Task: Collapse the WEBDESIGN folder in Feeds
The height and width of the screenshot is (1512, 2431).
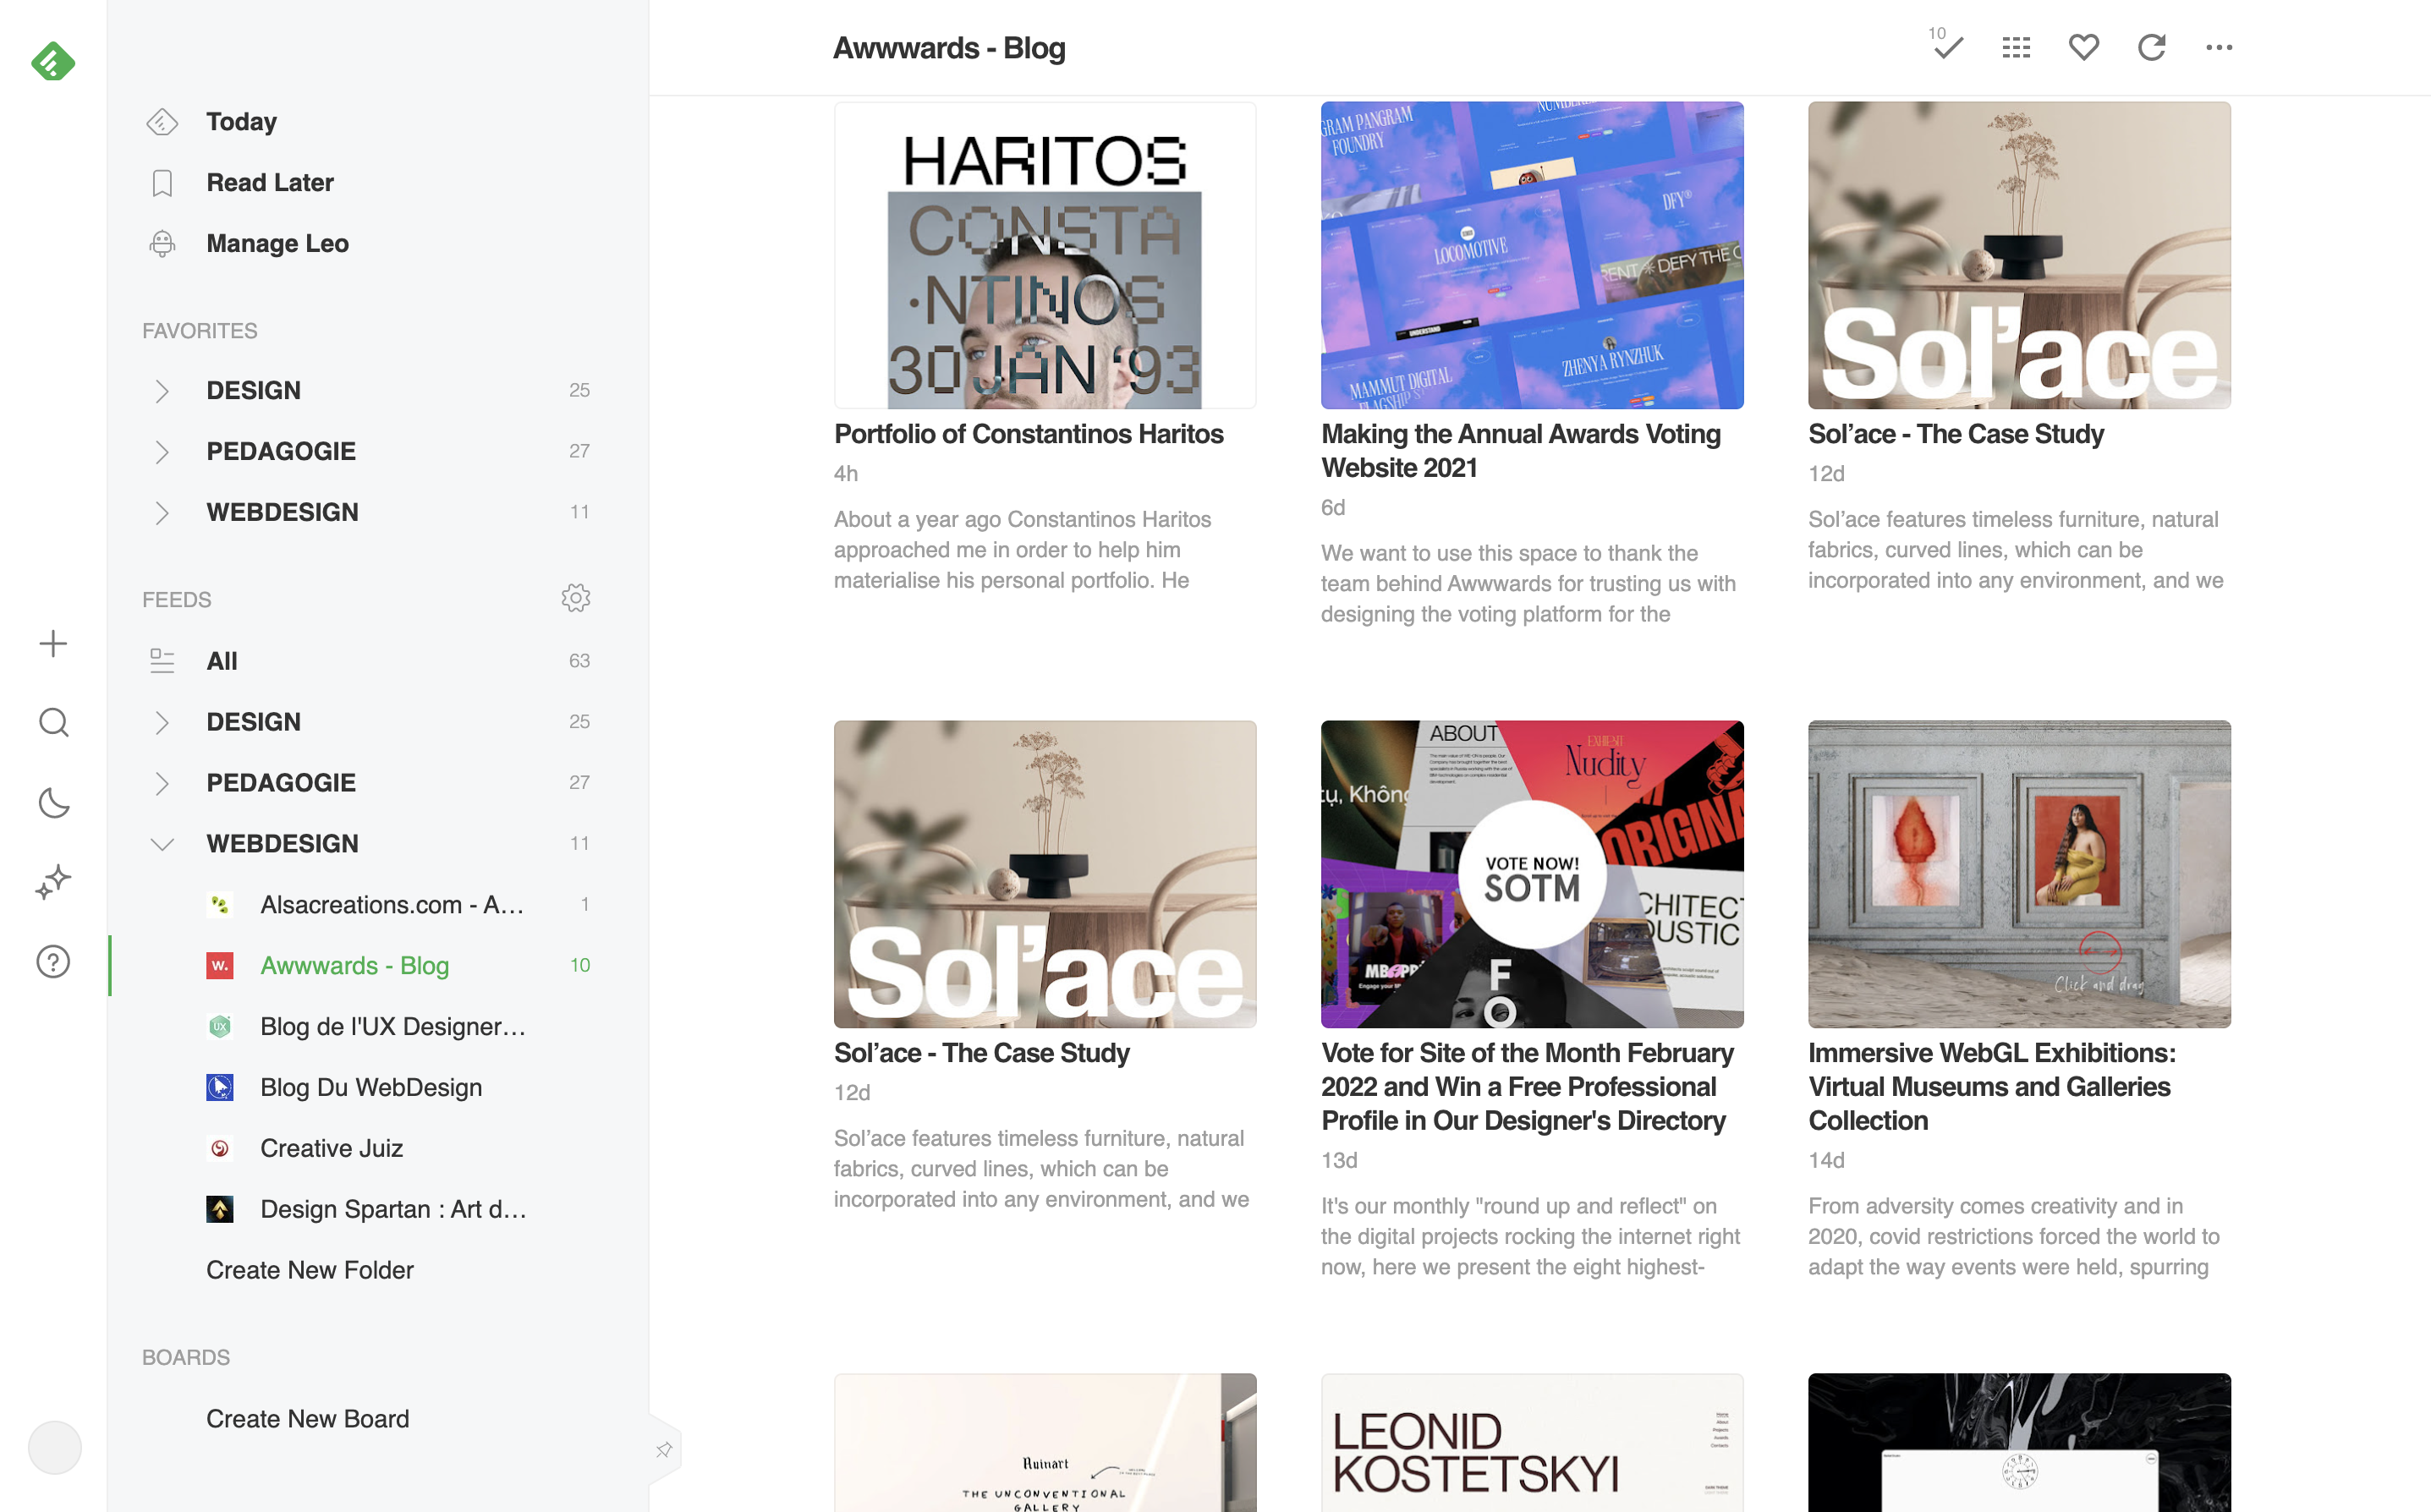Action: (x=162, y=844)
